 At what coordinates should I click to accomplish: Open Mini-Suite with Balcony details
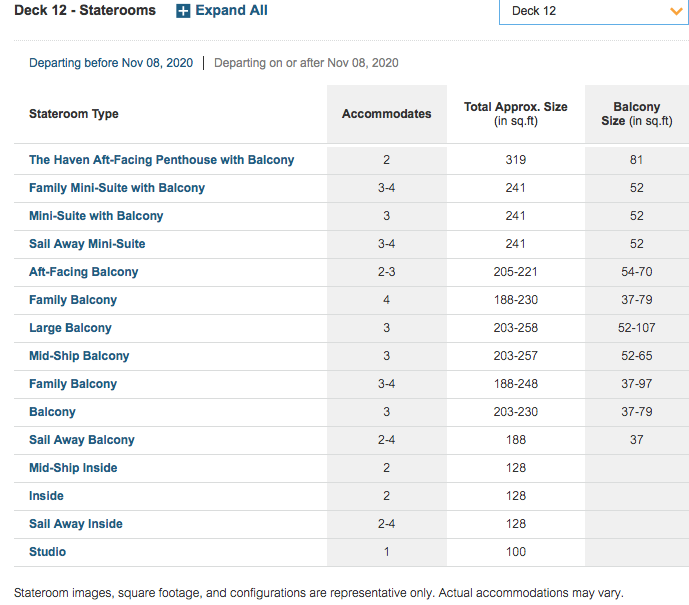pos(96,216)
